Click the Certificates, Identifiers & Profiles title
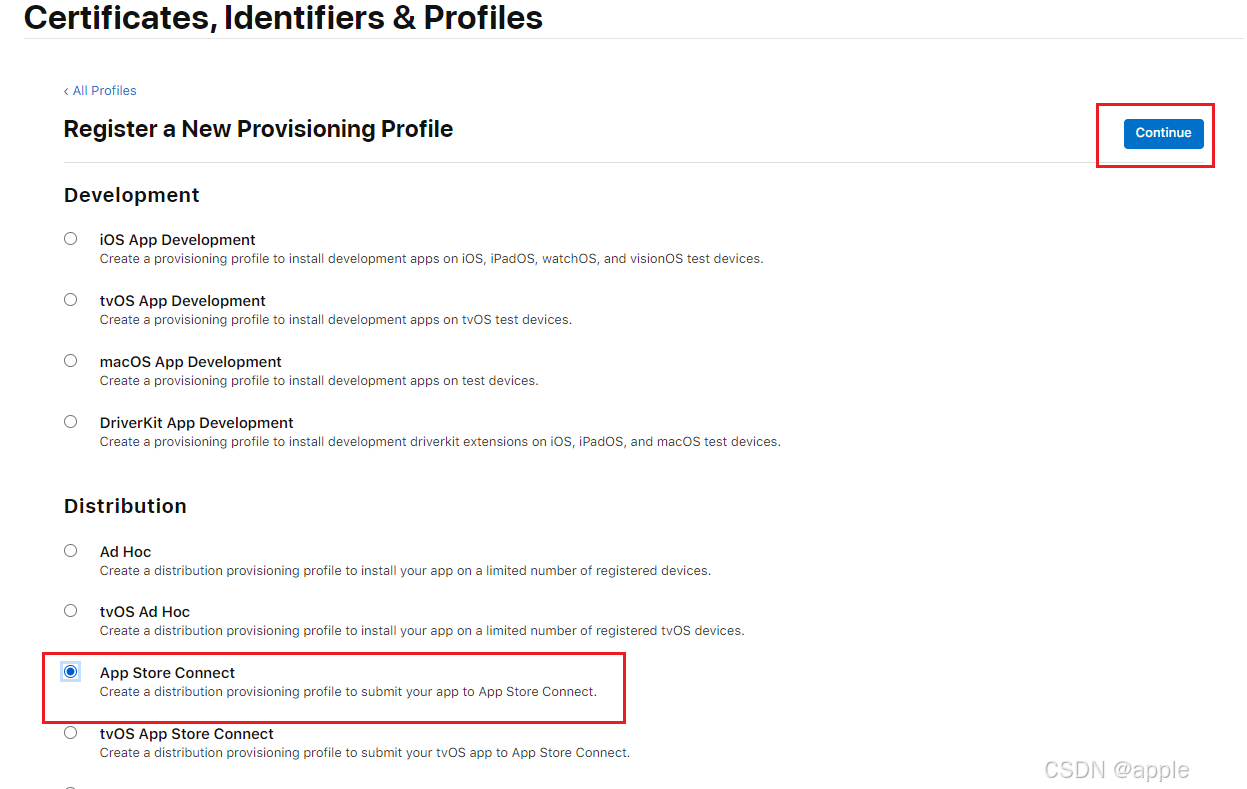The width and height of the screenshot is (1247, 789). click(x=283, y=17)
